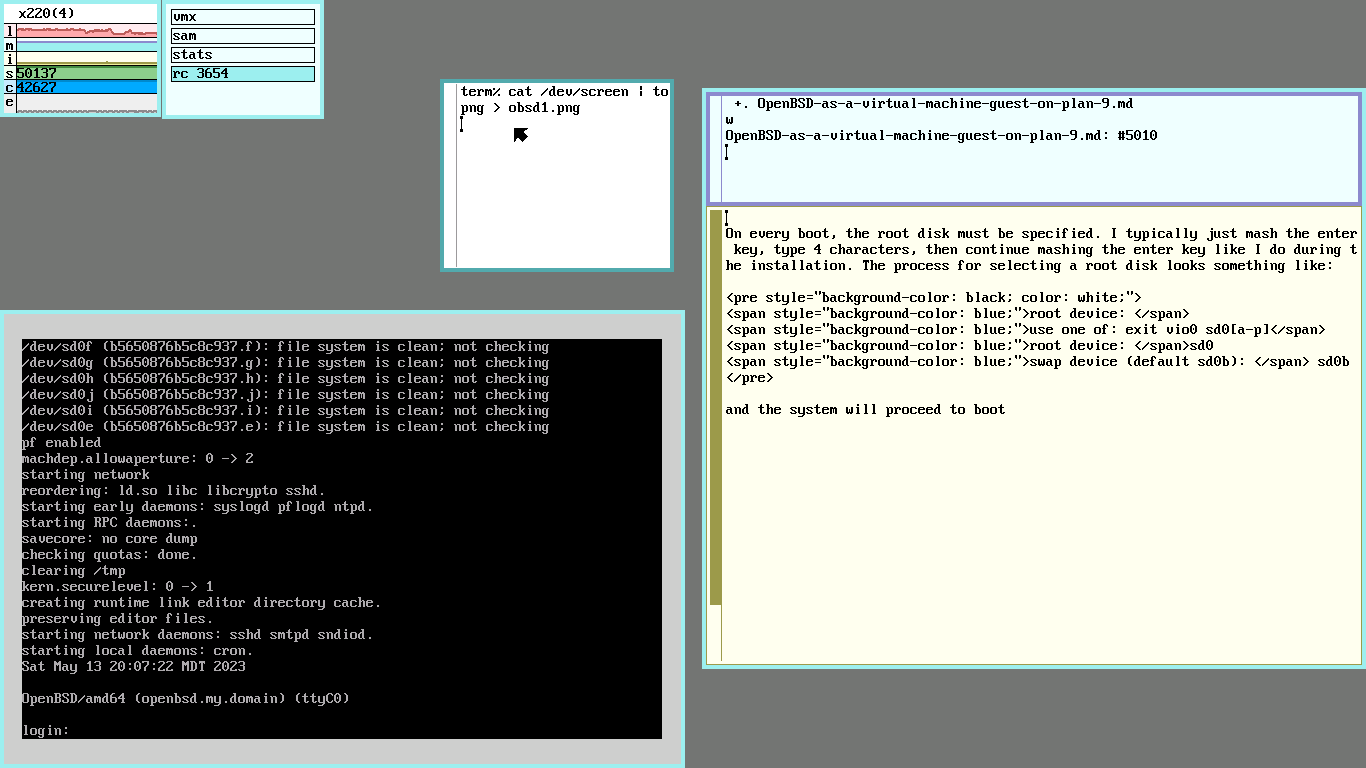Image resolution: width=1366 pixels, height=768 pixels.
Task: Click the sam command window's left scrollbar
Action: coord(716,149)
